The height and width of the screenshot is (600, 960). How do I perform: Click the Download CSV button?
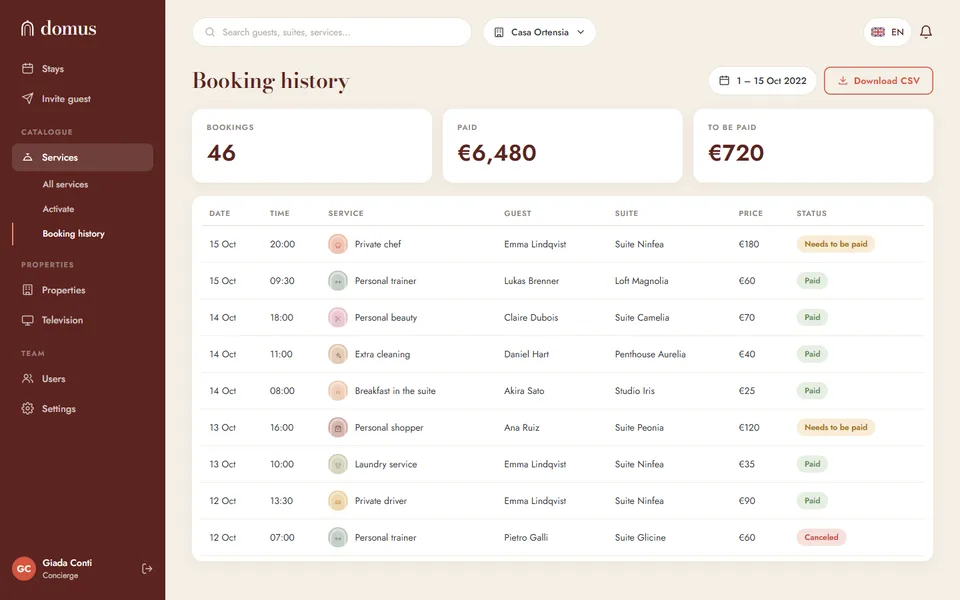tap(879, 81)
